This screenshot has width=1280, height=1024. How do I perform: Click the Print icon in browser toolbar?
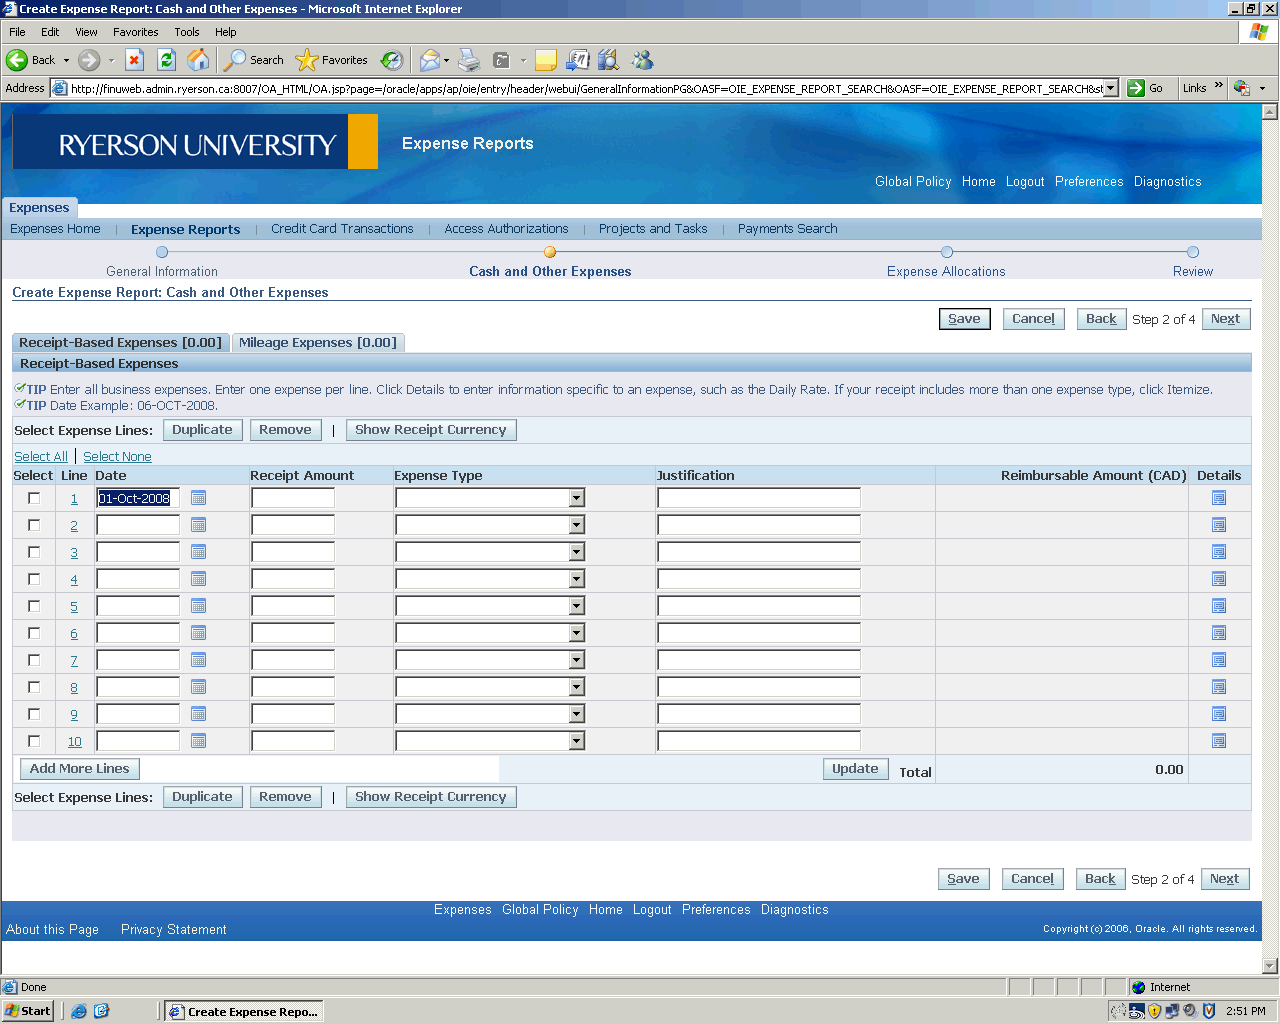[468, 60]
